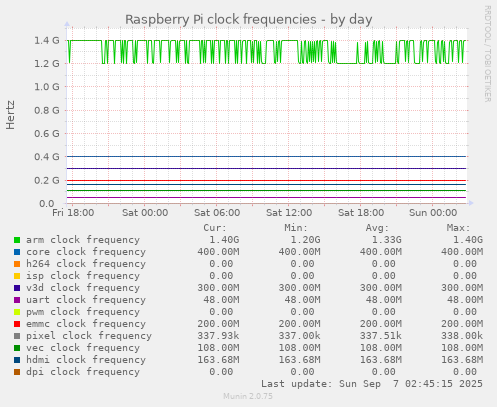Screen dimensions: 497x407
Task: Click the arm clock minimum value 1.20G
Action: point(305,240)
